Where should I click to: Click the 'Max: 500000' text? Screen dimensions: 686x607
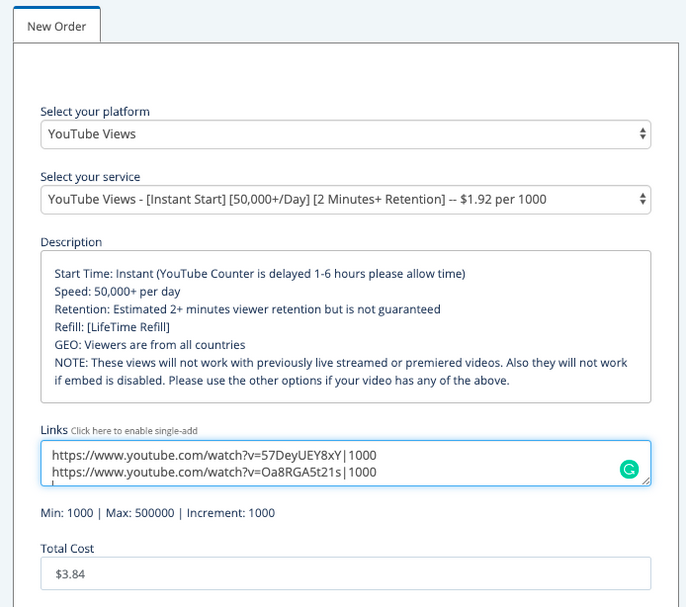140,513
